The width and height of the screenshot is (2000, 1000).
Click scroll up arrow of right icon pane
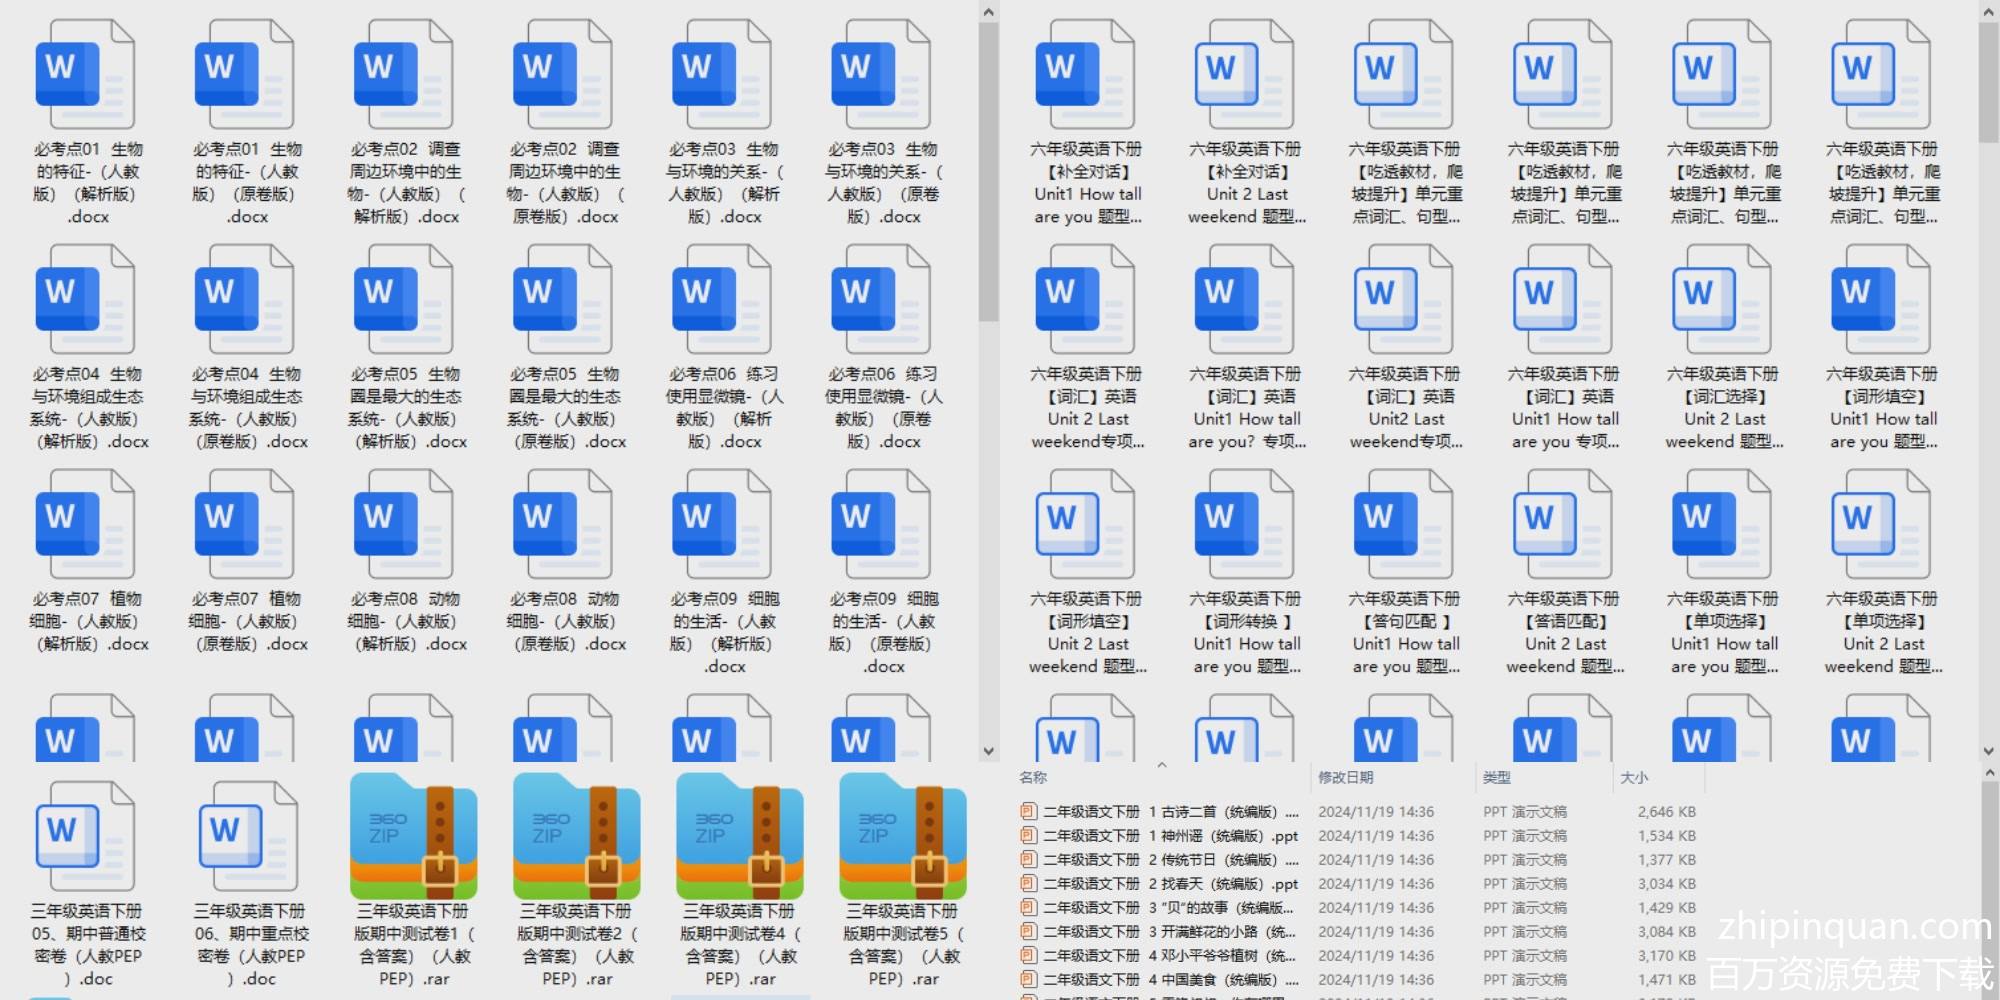(x=1988, y=12)
